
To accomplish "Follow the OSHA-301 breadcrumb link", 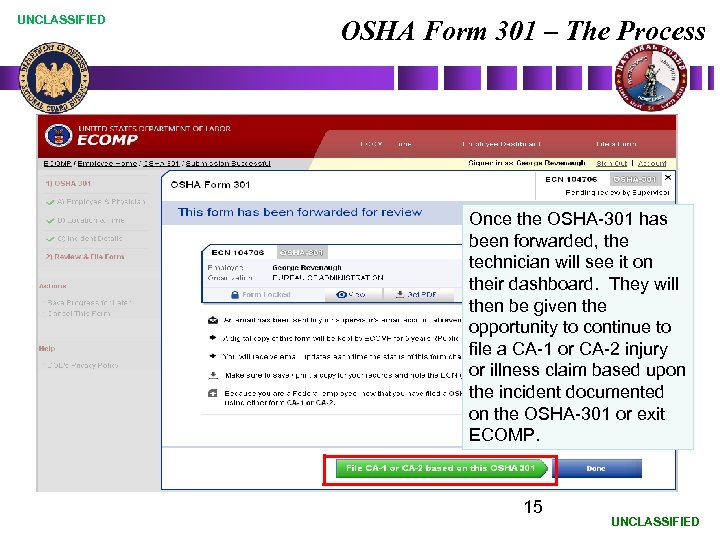I will point(162,163).
